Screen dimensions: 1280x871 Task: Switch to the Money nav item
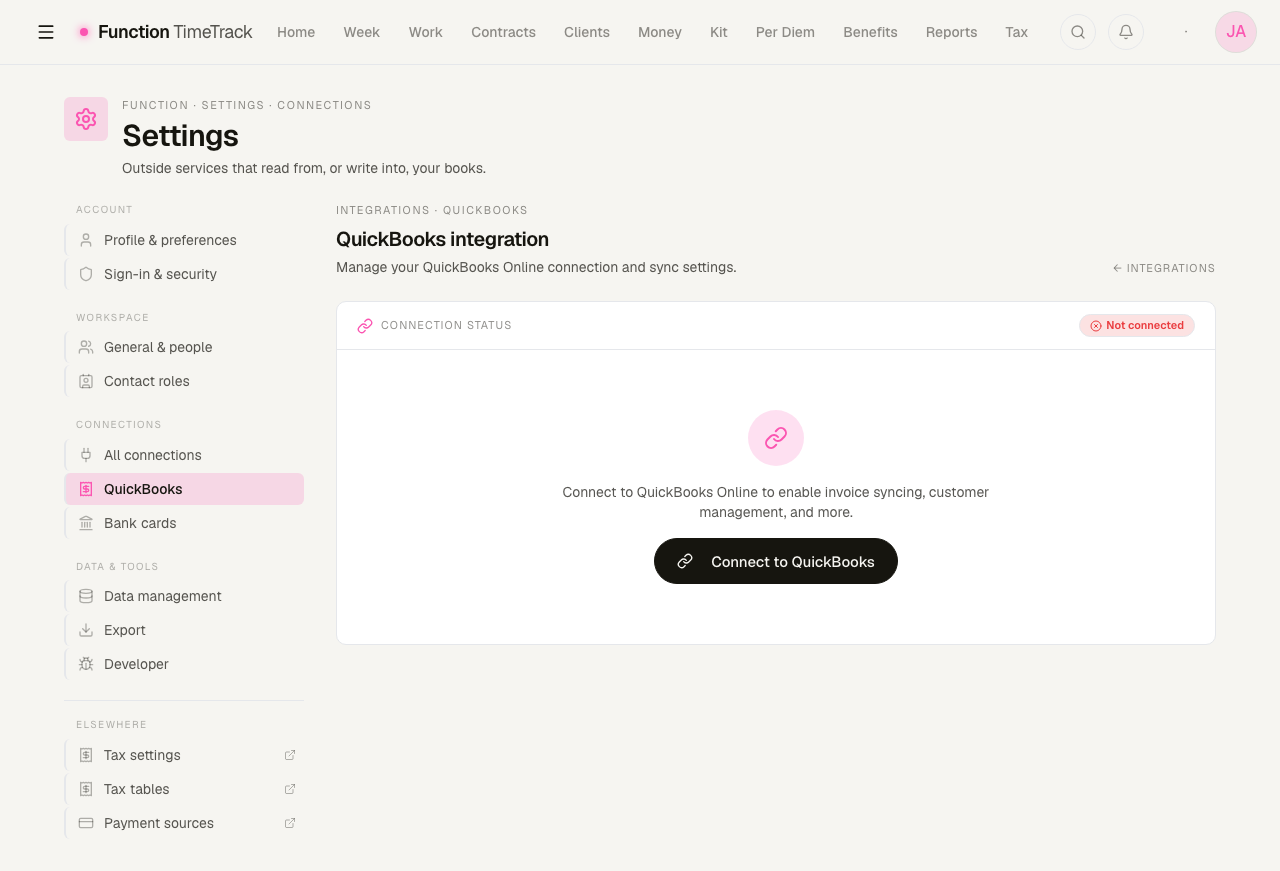(x=660, y=32)
